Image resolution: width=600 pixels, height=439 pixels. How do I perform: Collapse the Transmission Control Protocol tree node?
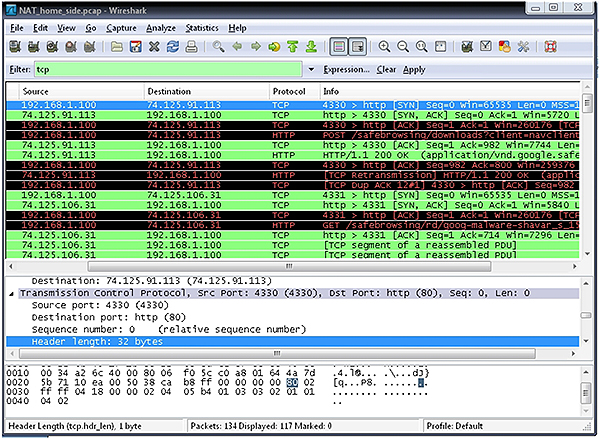click(11, 294)
